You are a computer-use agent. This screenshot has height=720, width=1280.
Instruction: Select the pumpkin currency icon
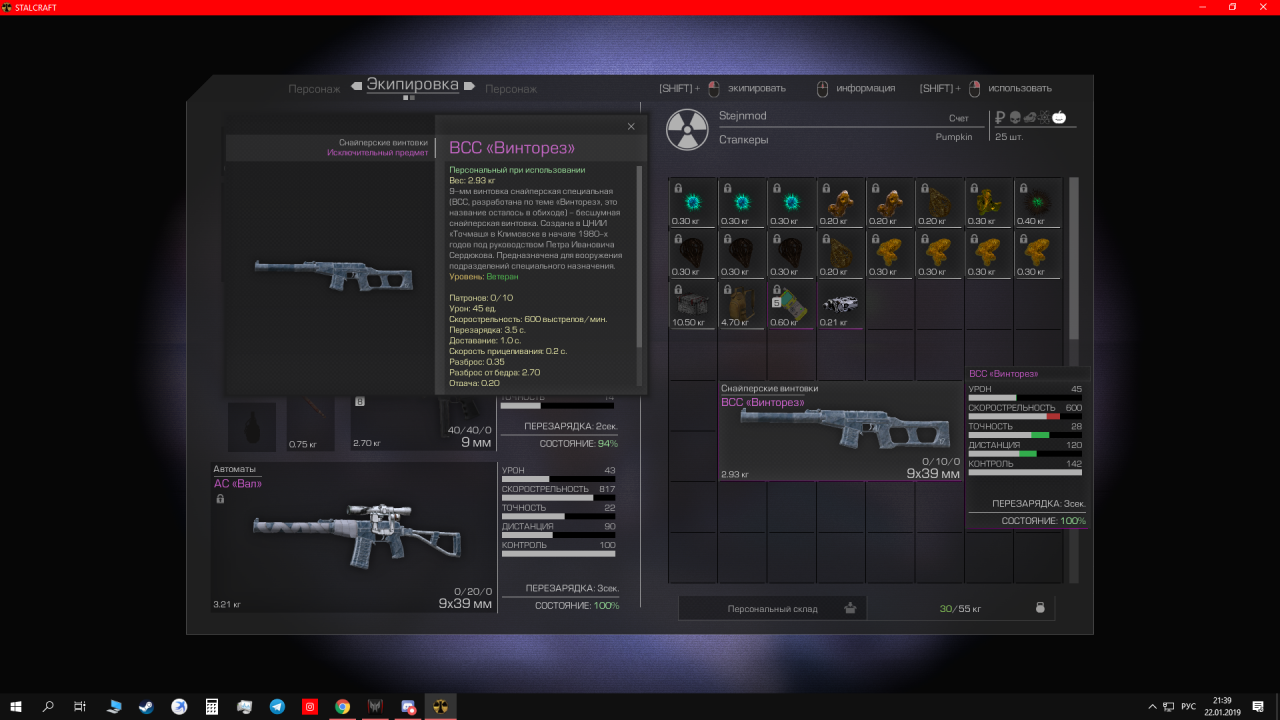(x=1059, y=117)
